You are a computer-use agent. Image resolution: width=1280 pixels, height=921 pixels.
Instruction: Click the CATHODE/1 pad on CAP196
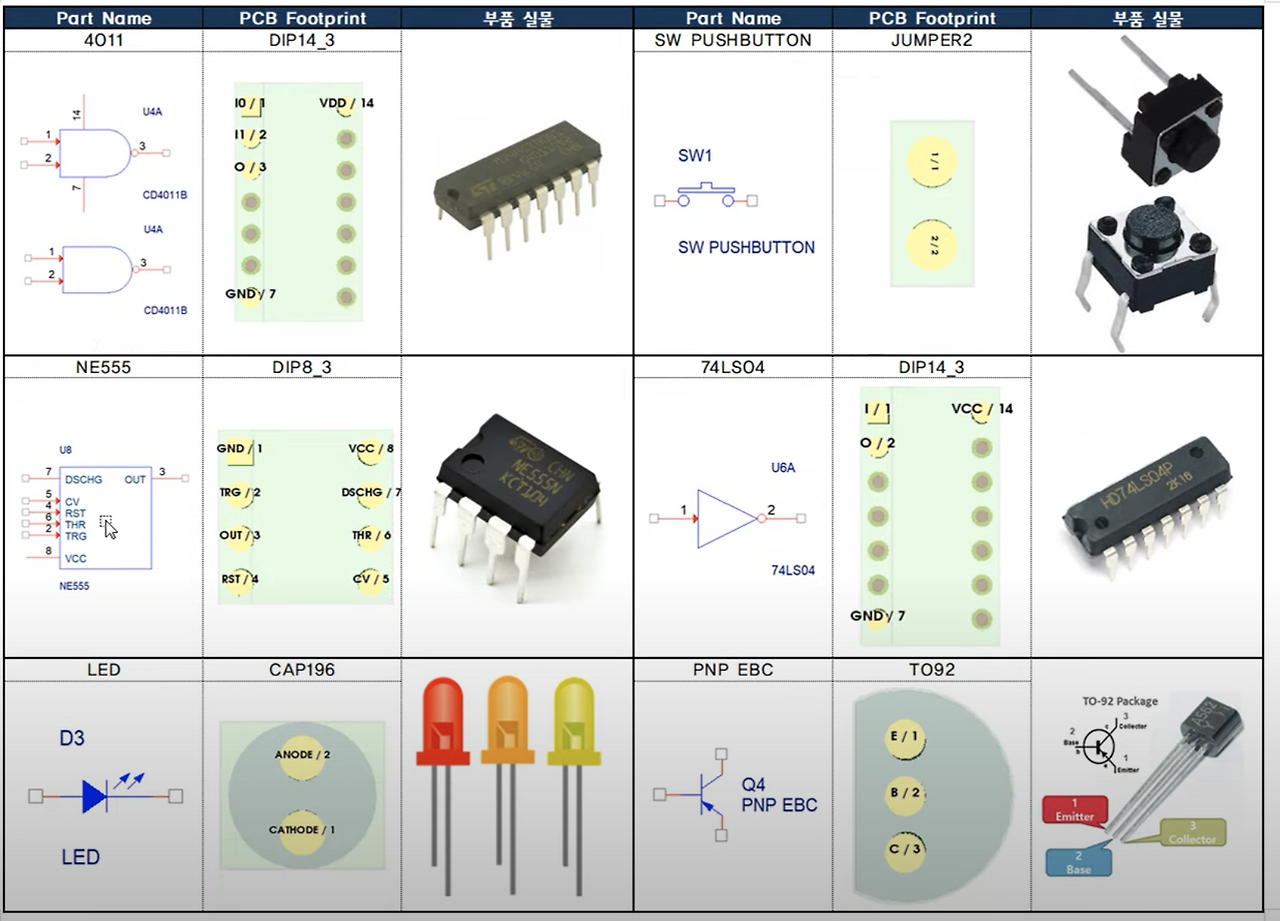coord(303,832)
